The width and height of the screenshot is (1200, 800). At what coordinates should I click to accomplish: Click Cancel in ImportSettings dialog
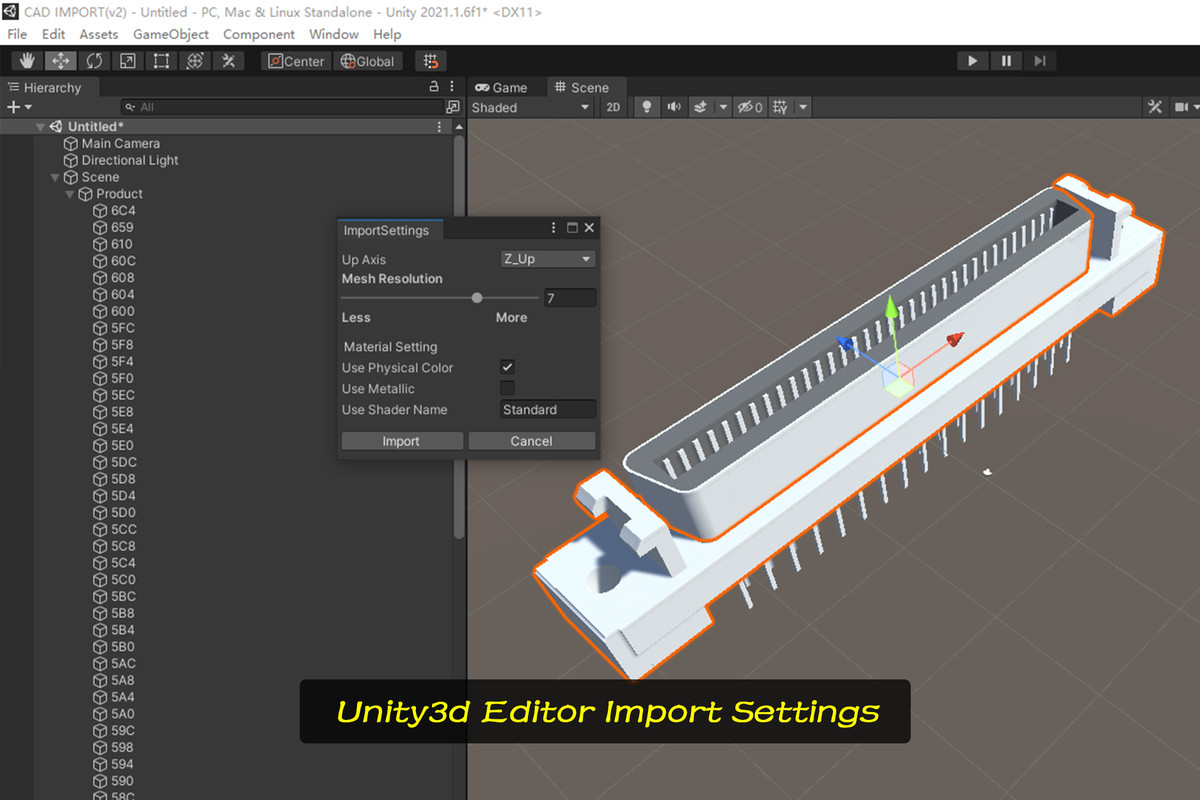[x=532, y=441]
